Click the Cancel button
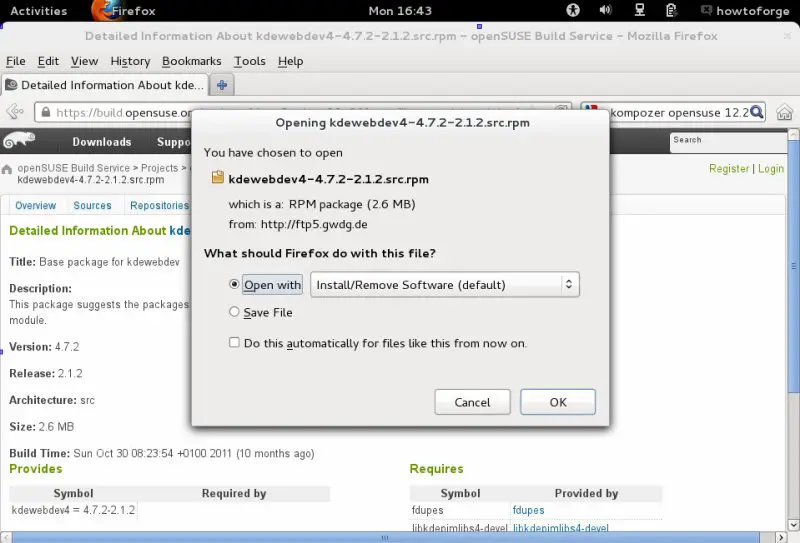800x543 pixels. (472, 402)
